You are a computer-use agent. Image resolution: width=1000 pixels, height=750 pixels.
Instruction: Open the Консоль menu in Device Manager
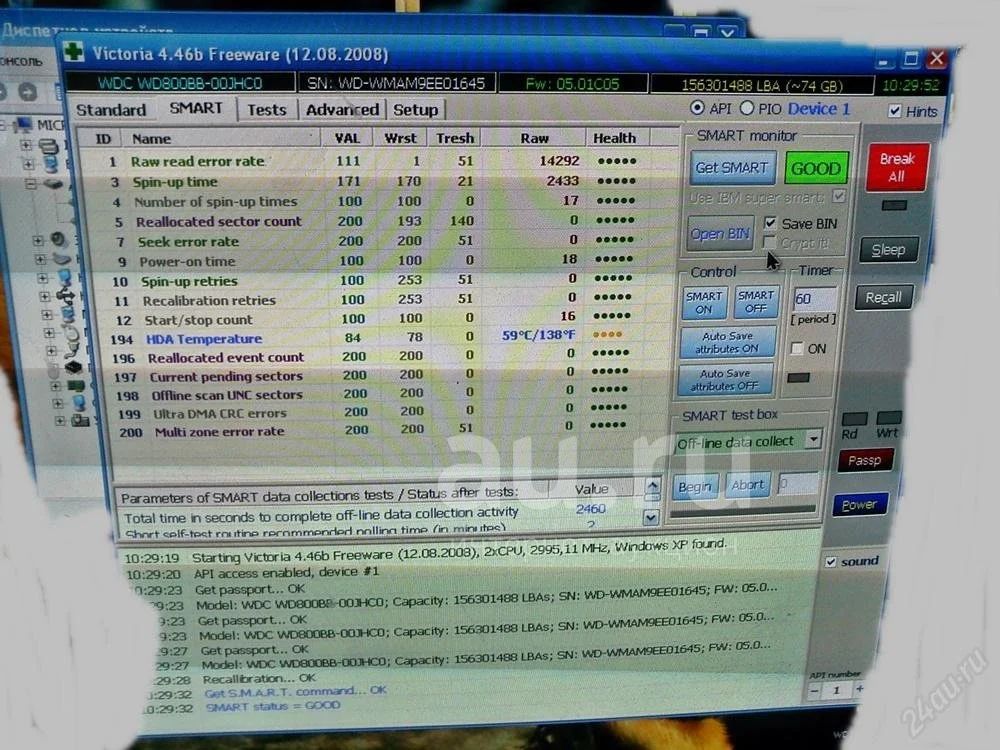coord(21,62)
